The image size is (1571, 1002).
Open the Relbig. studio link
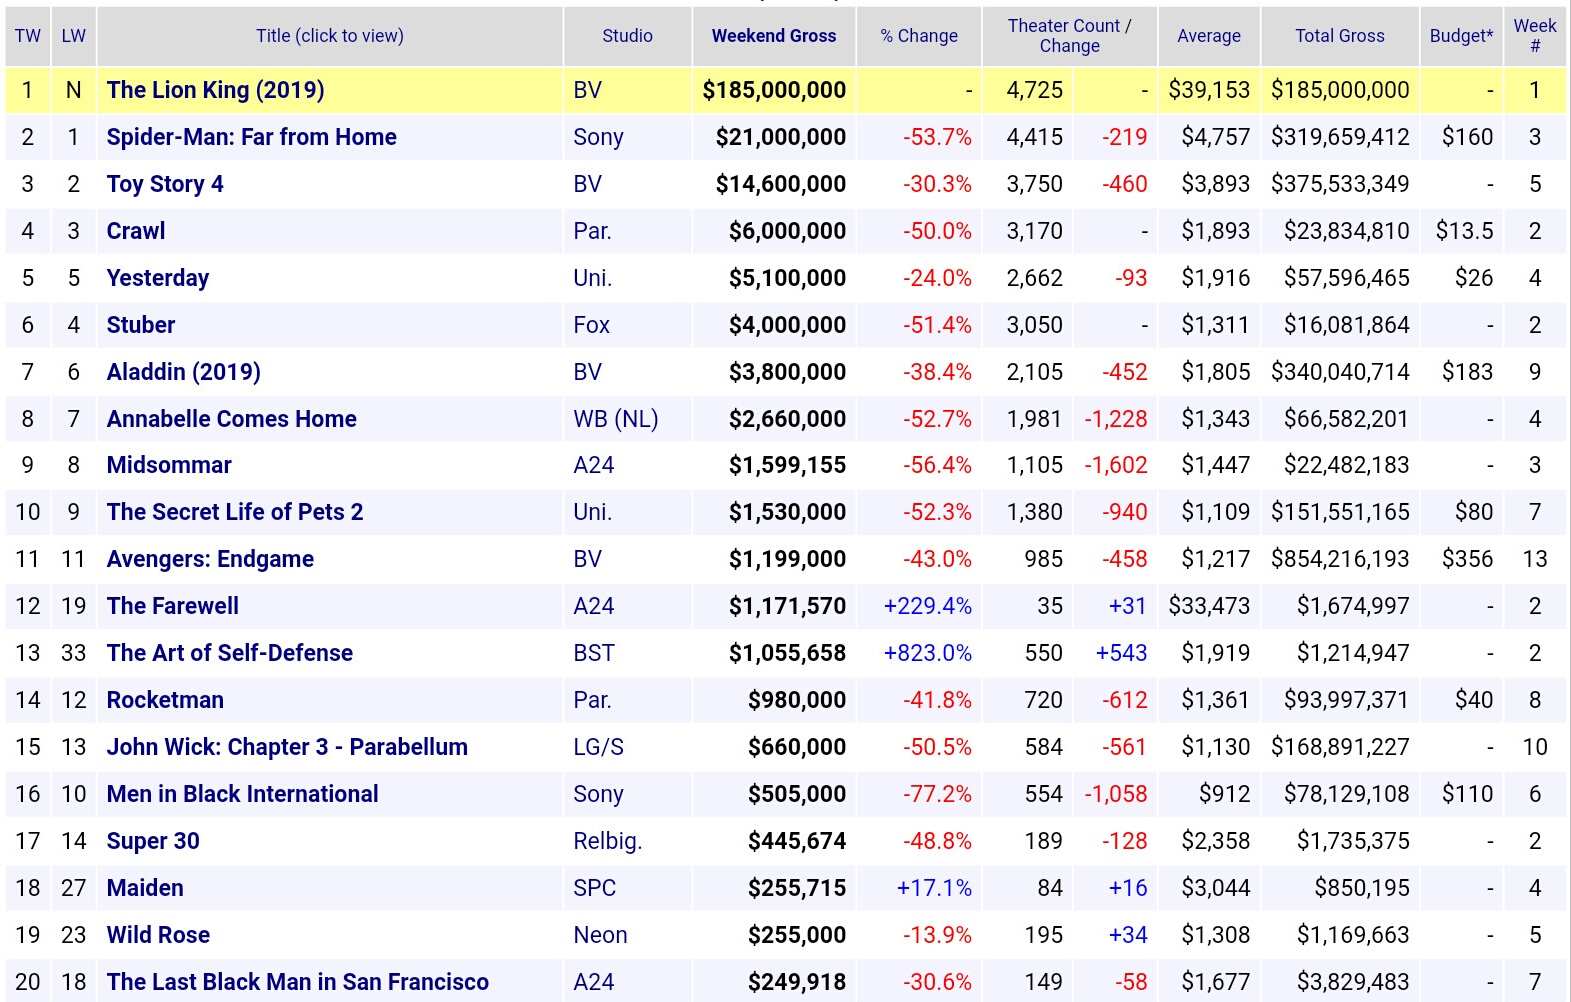tap(608, 841)
